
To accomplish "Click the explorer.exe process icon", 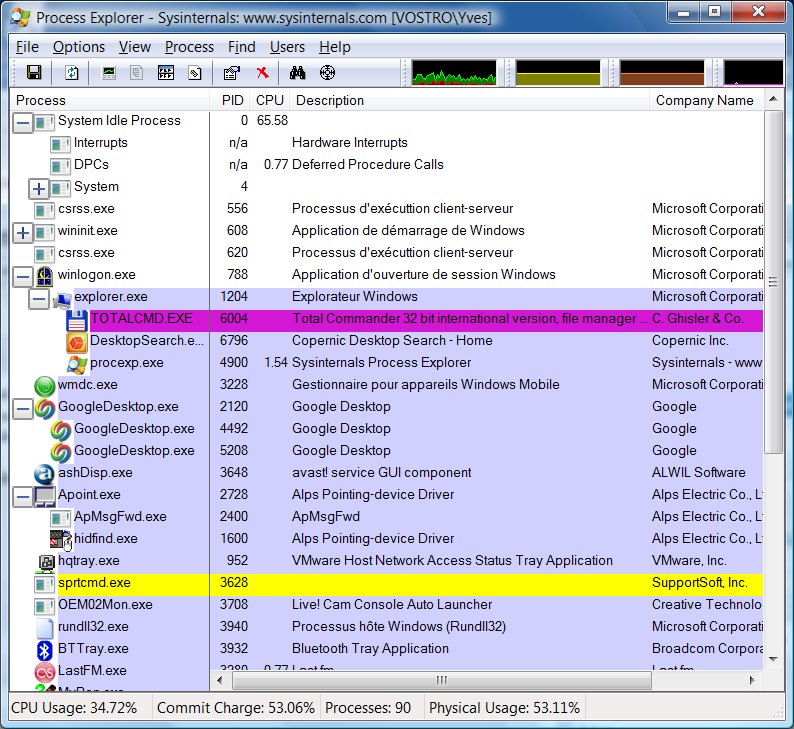I will pos(61,299).
